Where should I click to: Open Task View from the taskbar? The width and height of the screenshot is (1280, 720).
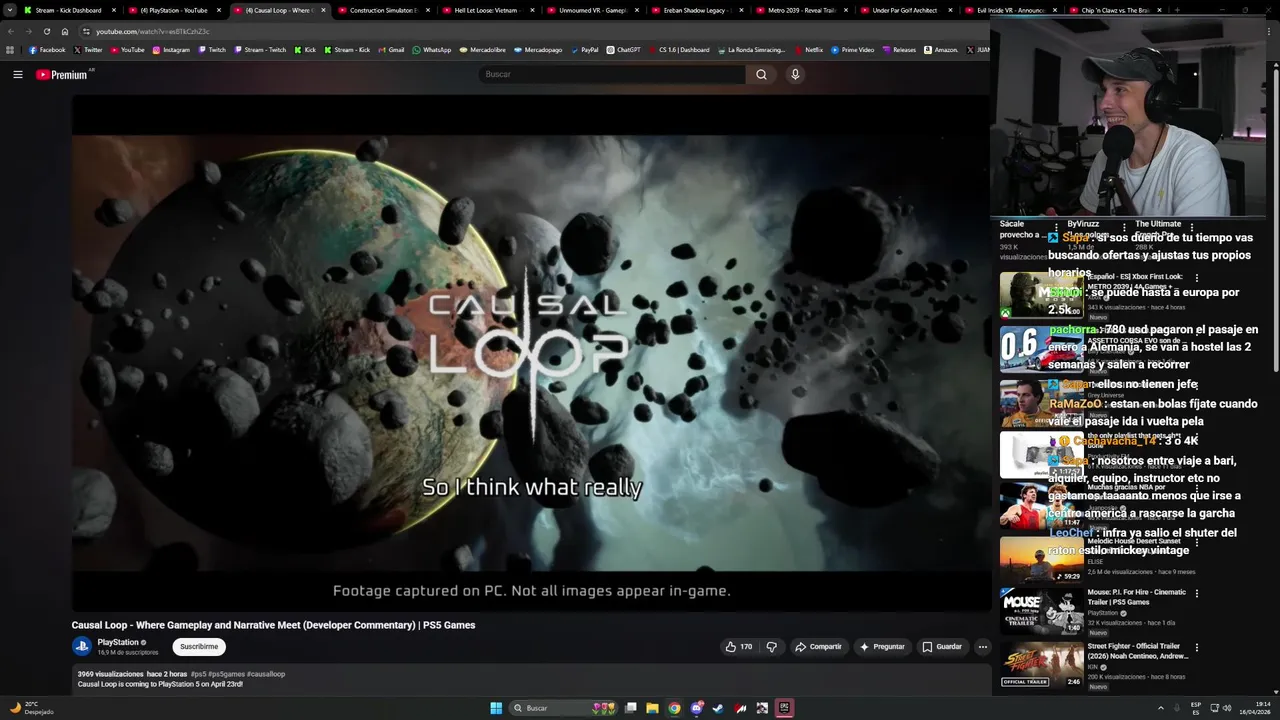coord(631,708)
